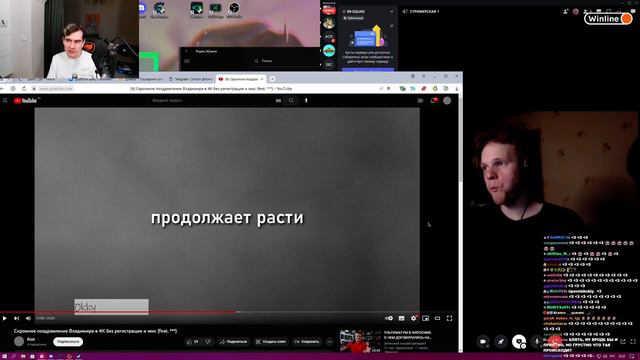Click the Яндекс Музыка search field
The width and height of the screenshot is (640, 360).
point(286,61)
